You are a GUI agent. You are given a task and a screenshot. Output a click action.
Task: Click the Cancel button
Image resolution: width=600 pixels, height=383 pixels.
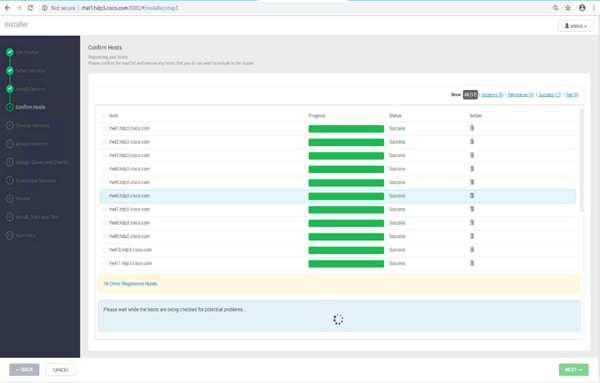click(x=61, y=370)
